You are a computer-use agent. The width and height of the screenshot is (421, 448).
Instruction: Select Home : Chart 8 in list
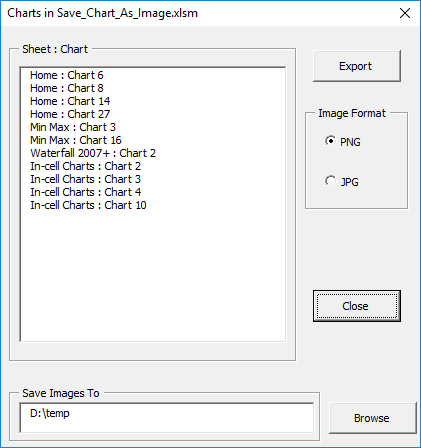pyautogui.click(x=153, y=88)
